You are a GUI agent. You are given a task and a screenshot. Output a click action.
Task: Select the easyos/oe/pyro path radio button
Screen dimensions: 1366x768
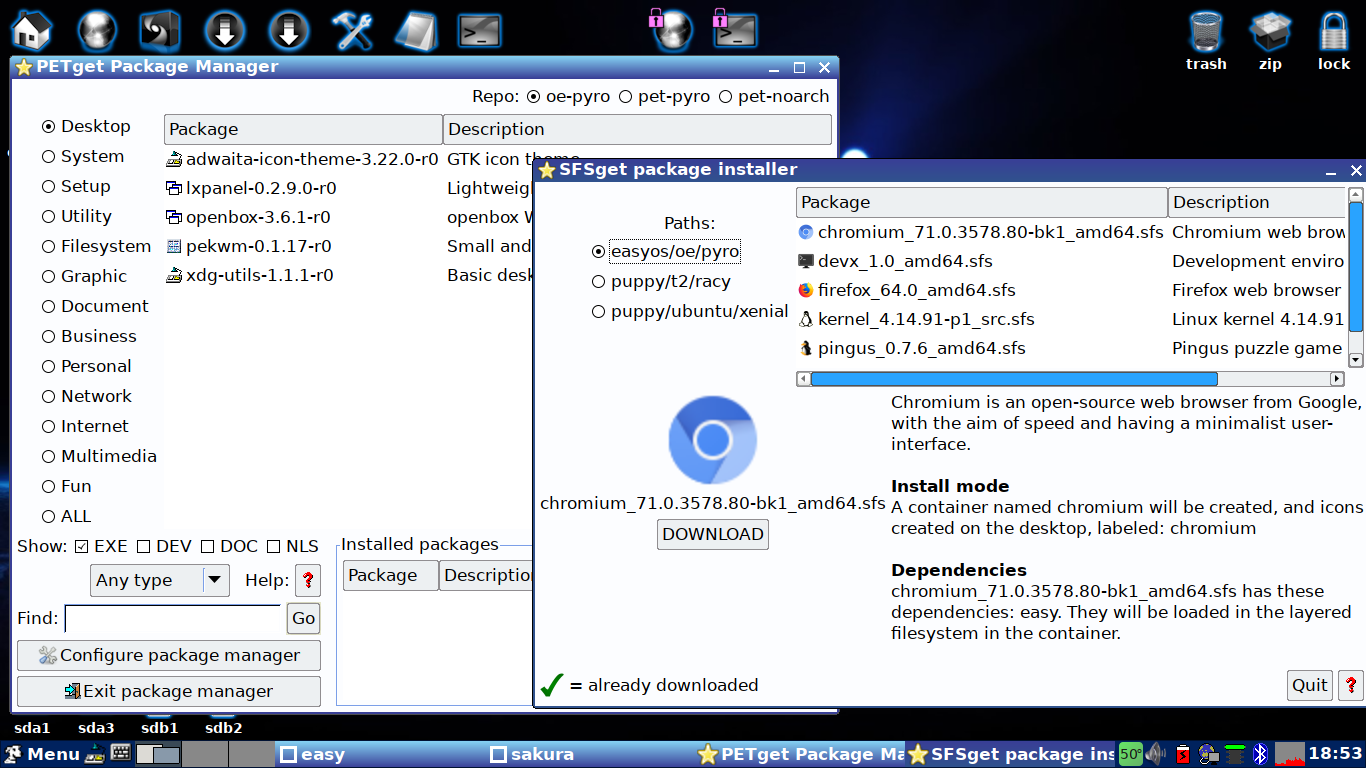pyautogui.click(x=598, y=252)
